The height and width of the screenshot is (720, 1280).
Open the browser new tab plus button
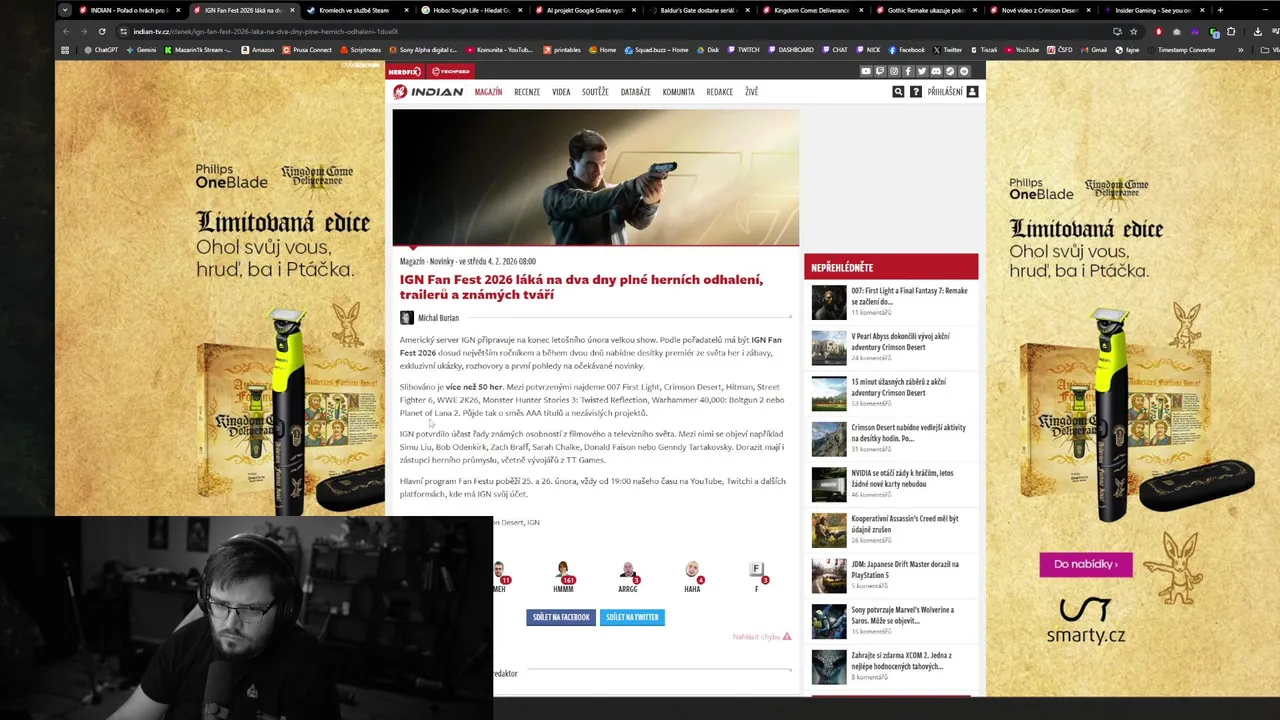1220,10
